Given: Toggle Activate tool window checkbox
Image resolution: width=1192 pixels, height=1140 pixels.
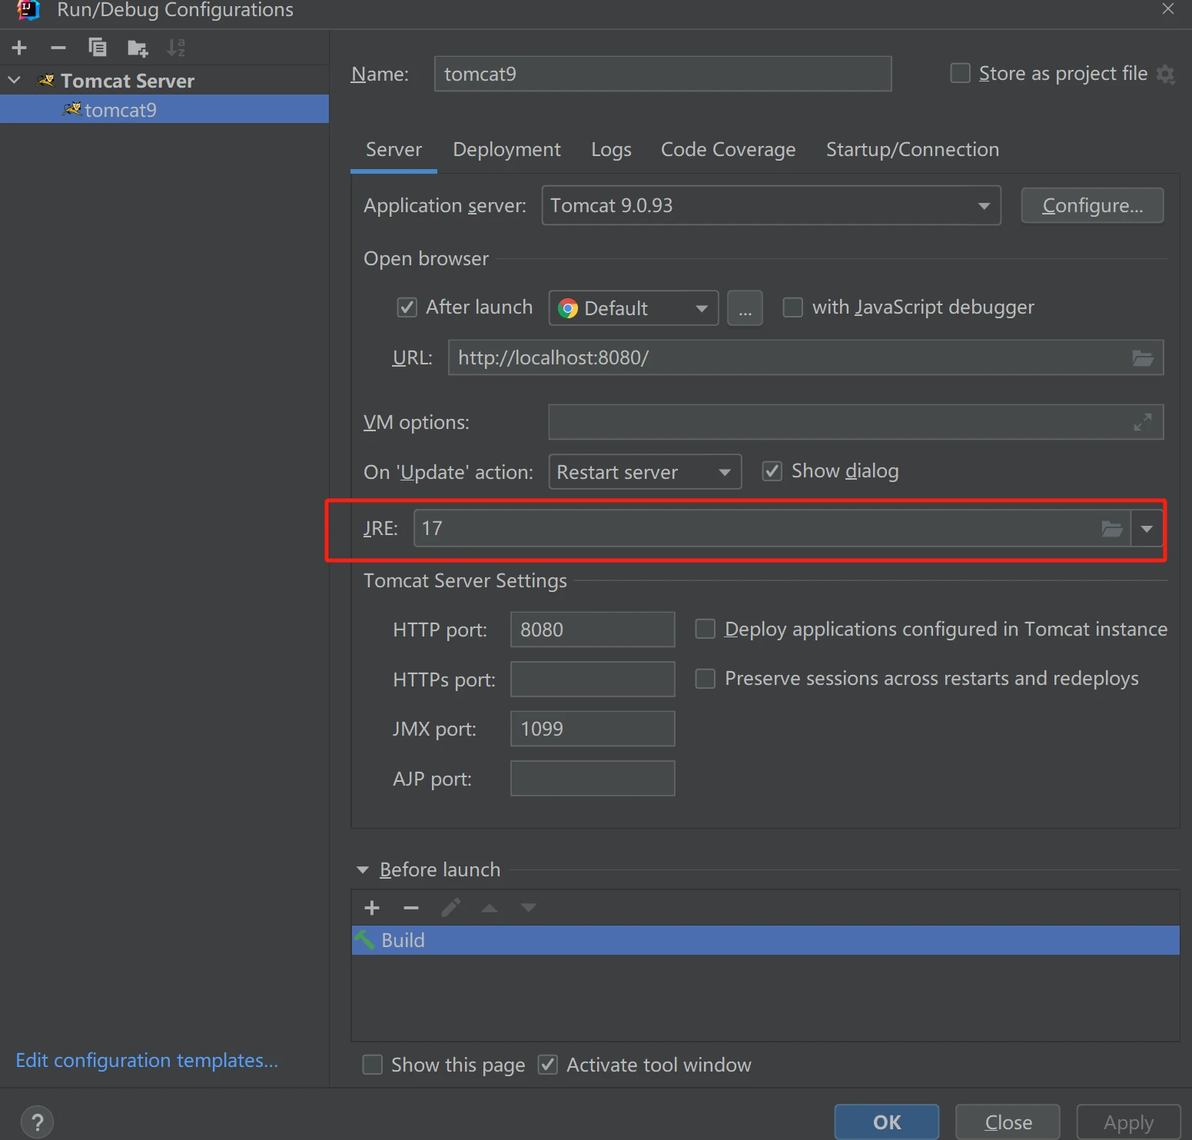Looking at the screenshot, I should point(547,1065).
